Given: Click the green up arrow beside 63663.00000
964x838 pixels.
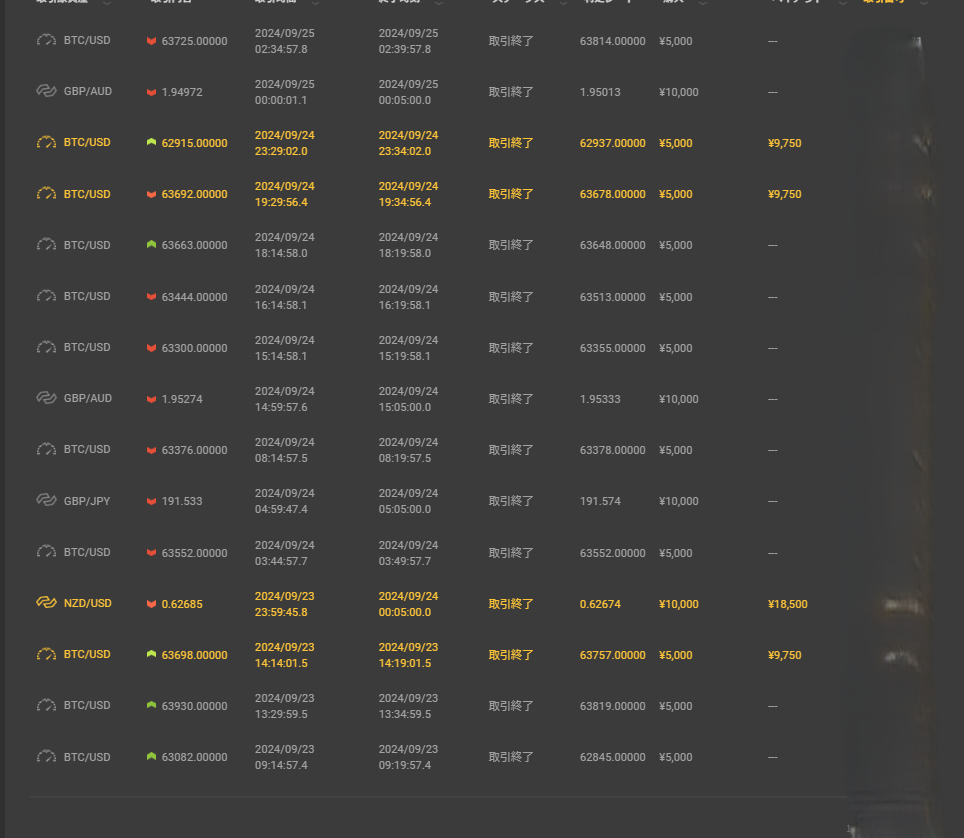Looking at the screenshot, I should coord(151,245).
